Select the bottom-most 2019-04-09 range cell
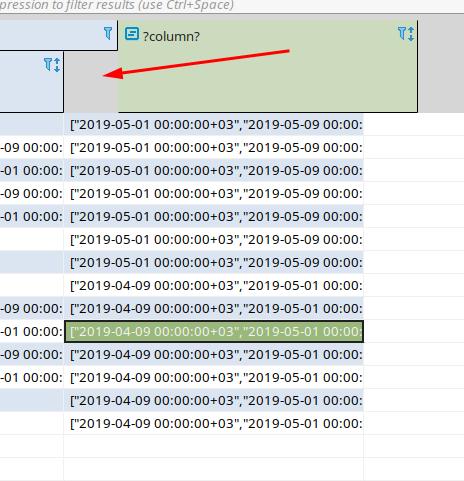The image size is (464, 481). click(x=214, y=423)
